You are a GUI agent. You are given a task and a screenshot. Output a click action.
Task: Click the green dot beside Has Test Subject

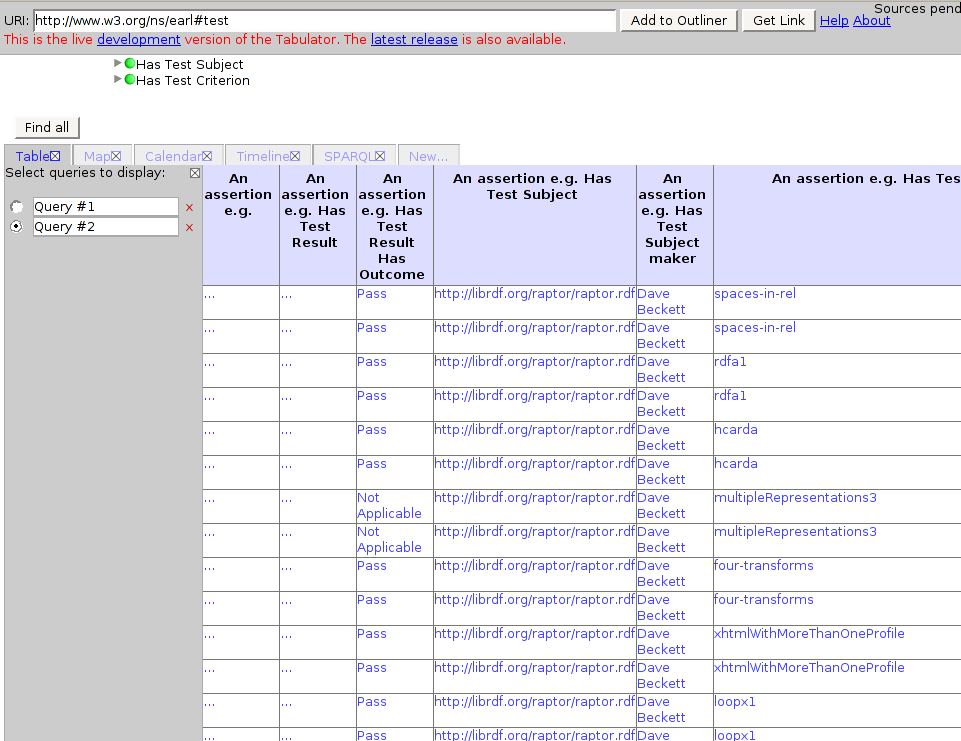(x=130, y=63)
